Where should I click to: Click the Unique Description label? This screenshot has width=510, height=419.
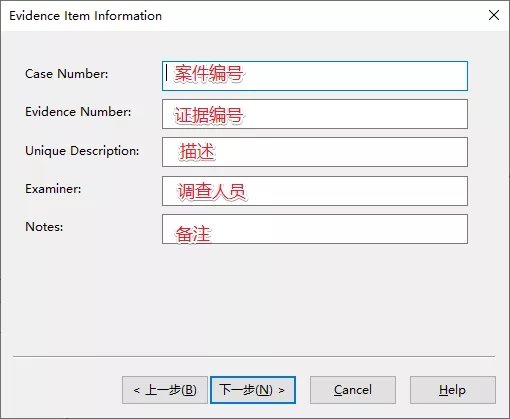coord(82,151)
